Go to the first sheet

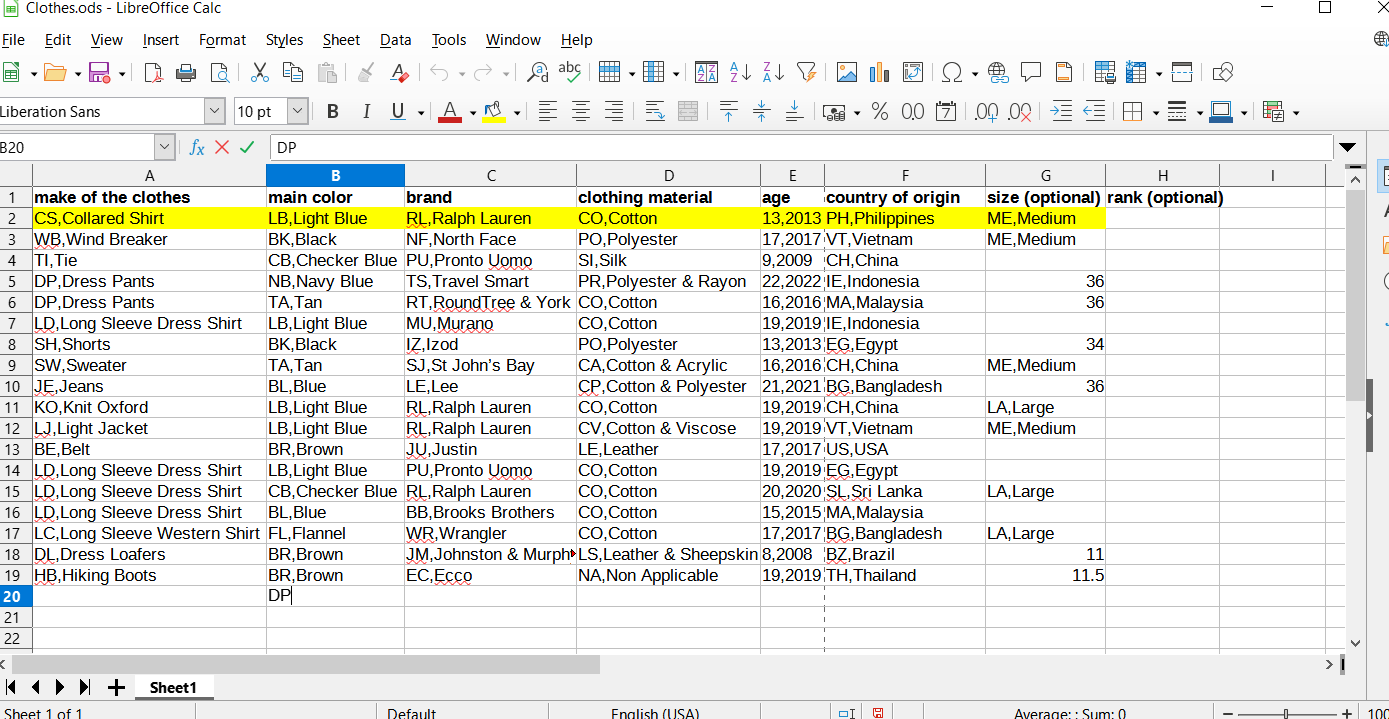point(12,688)
